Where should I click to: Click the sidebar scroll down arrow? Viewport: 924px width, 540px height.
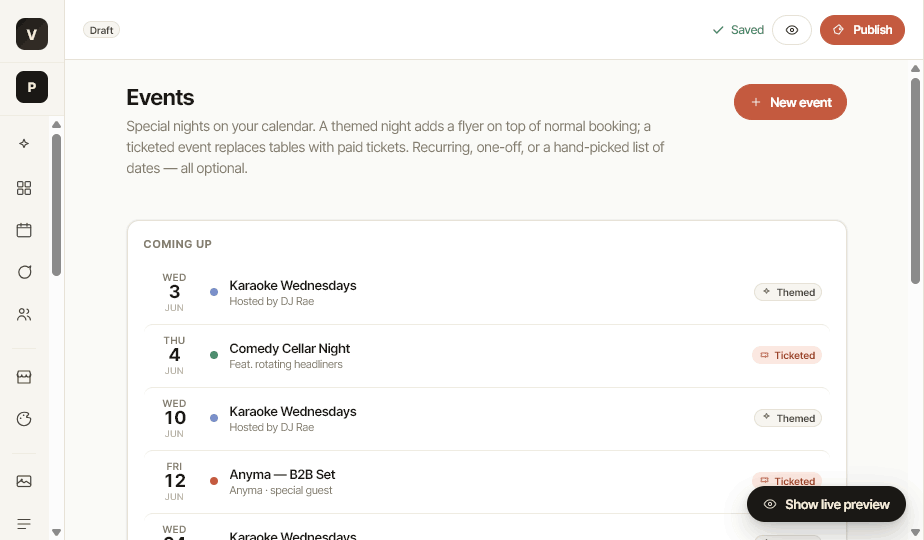click(57, 532)
